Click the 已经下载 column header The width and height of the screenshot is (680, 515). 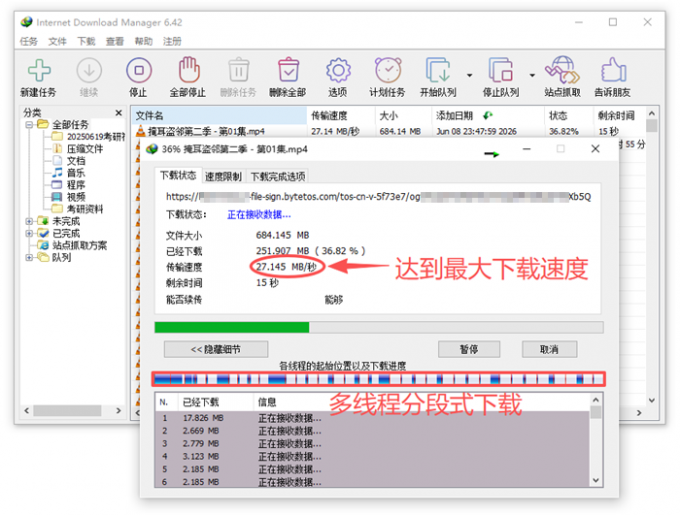pos(215,403)
